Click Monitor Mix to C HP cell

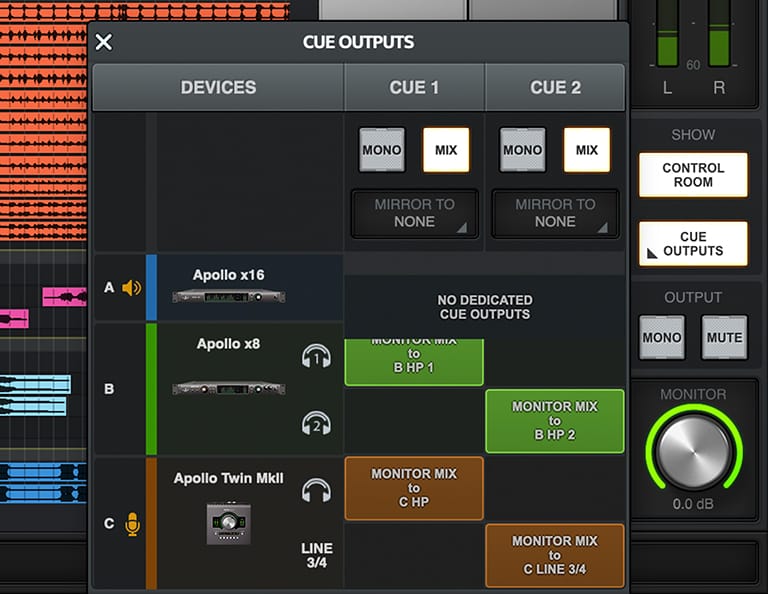pos(414,488)
